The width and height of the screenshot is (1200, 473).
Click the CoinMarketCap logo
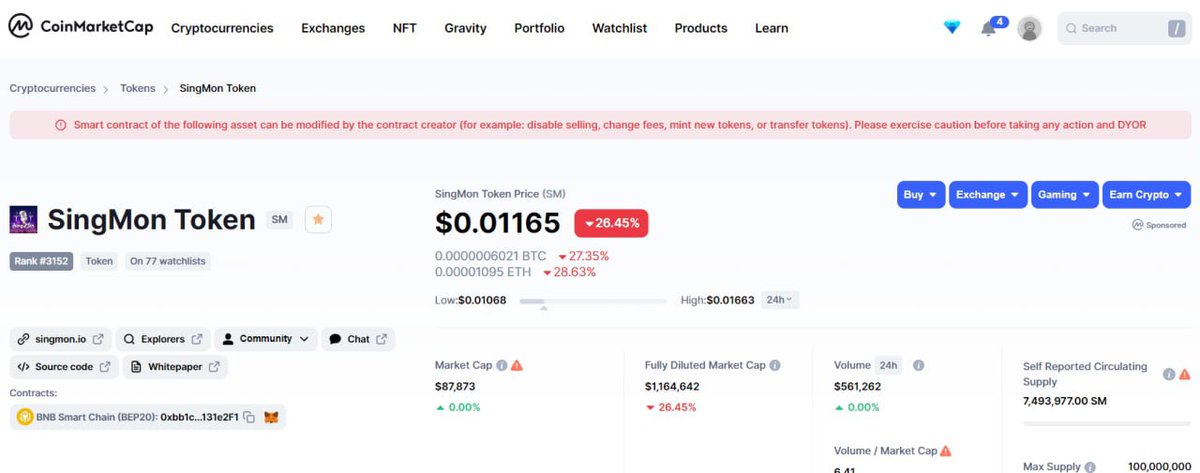[x=80, y=28]
